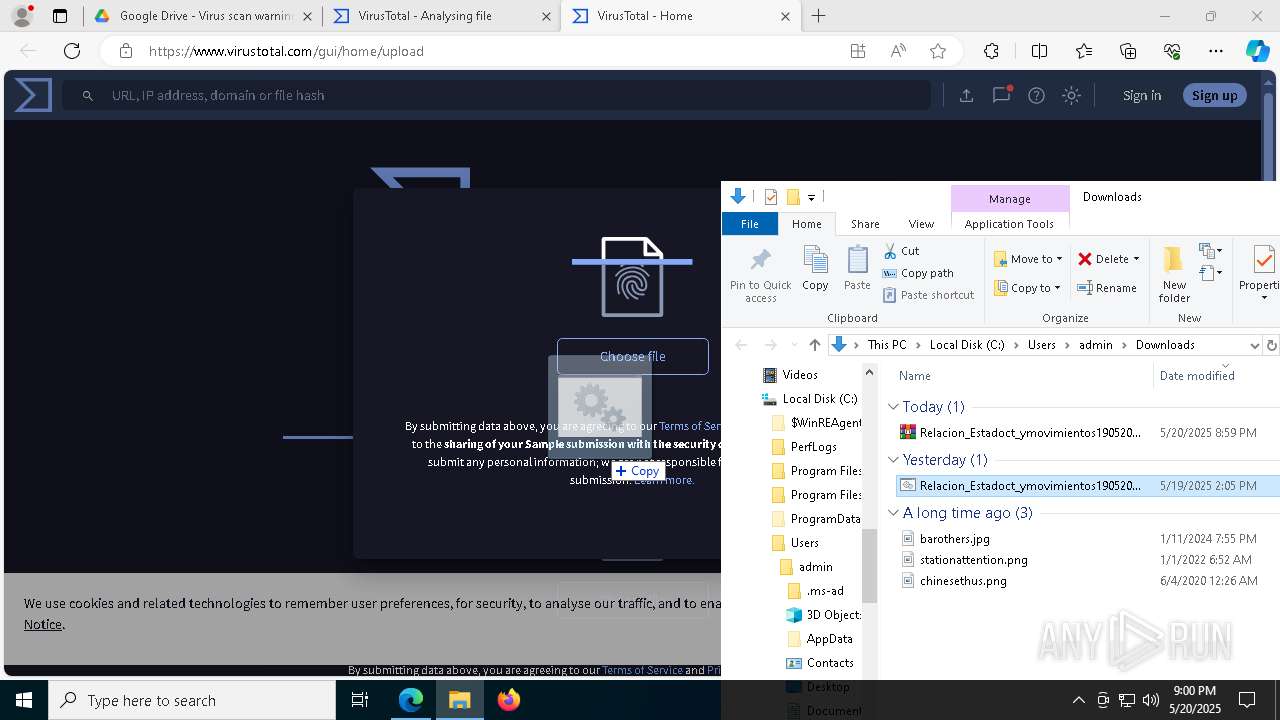This screenshot has height=720, width=1280.
Task: Open the Quick Access Toolbar customize dropdown
Action: tap(811, 197)
